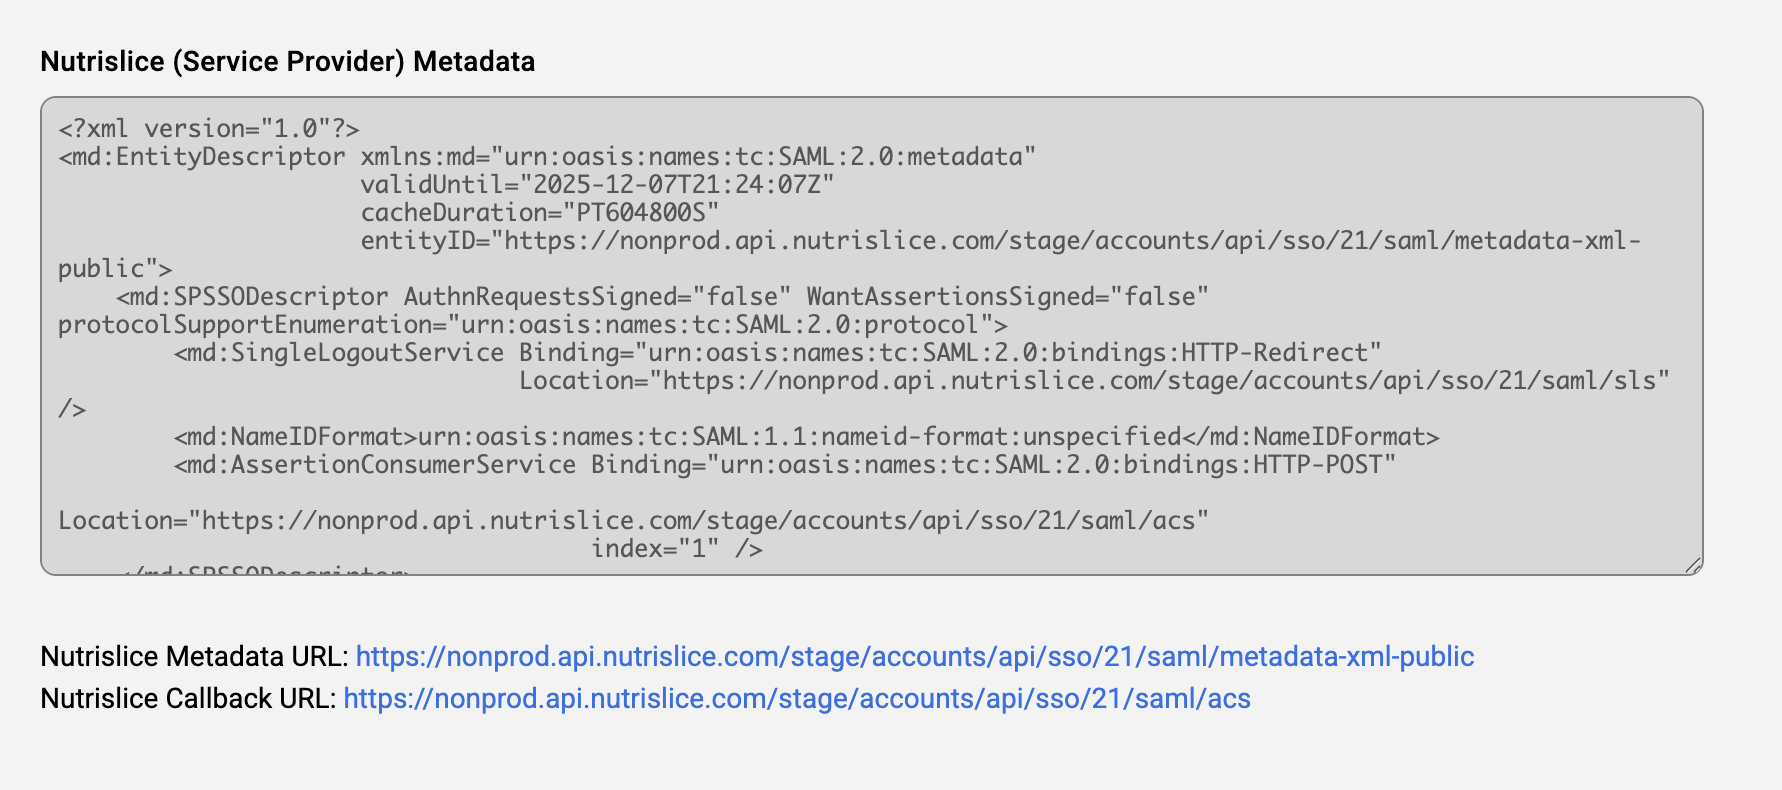Click the md:EntityDescriptor opening tag
The height and width of the screenshot is (790, 1782).
202,157
